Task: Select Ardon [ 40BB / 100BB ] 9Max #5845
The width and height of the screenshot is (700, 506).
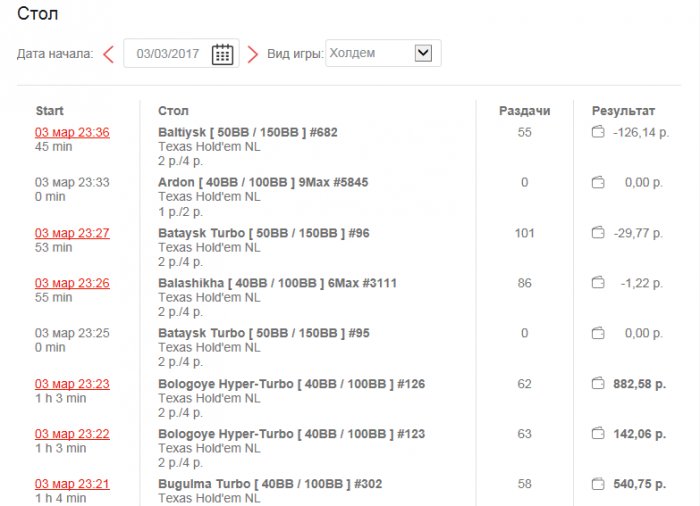Action: (263, 182)
